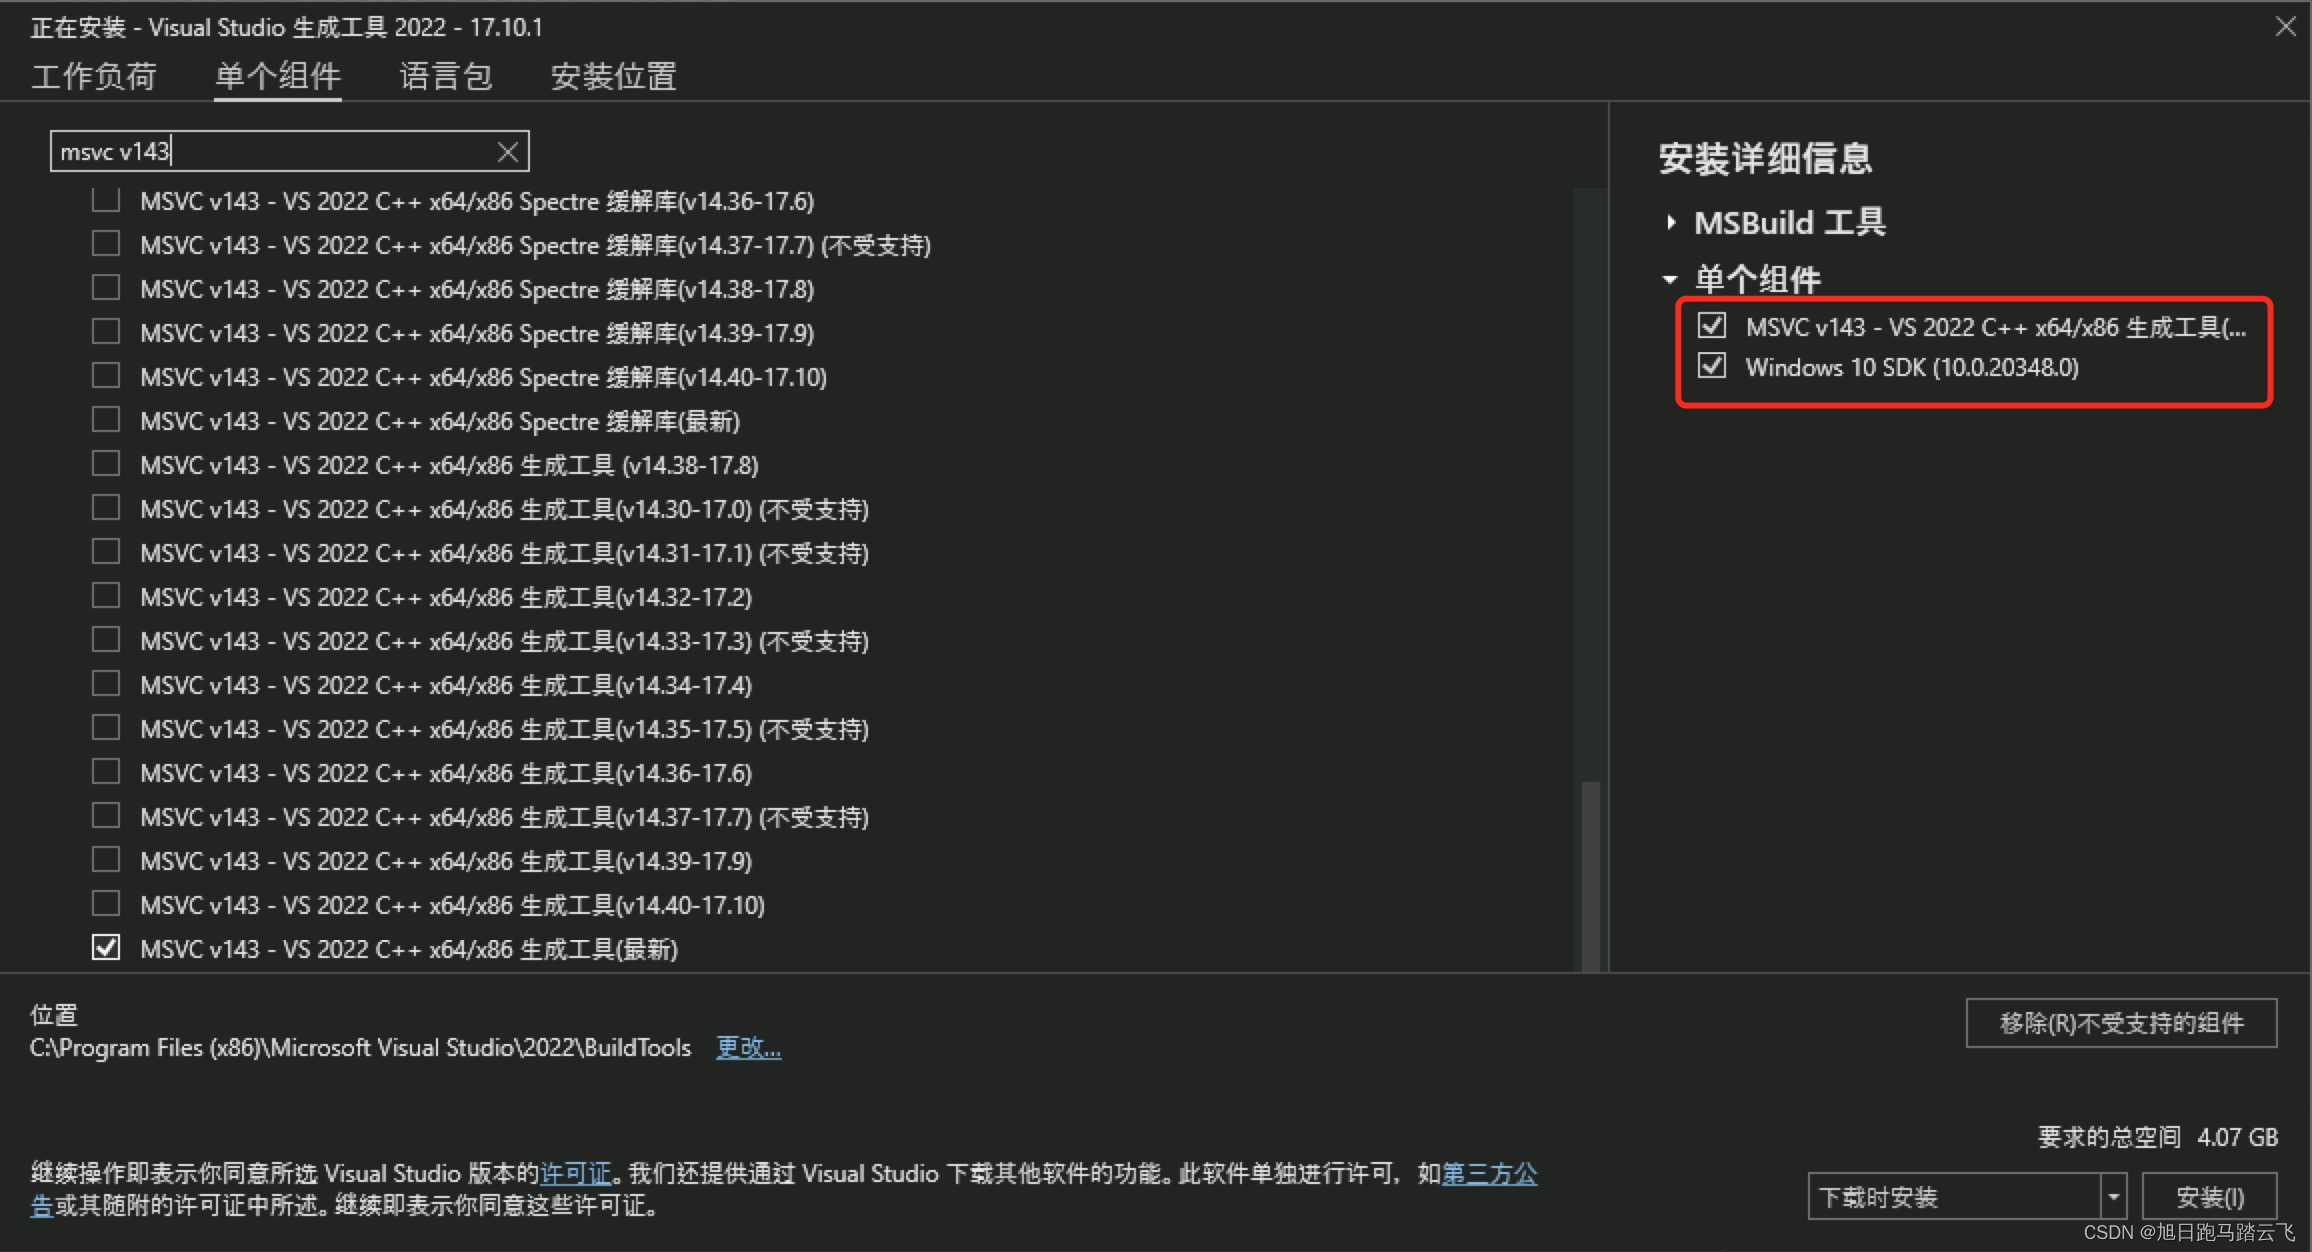Image resolution: width=2312 pixels, height=1252 pixels.
Task: Uncheck MSVC v143 生成工具 in install details
Action: coord(1712,326)
